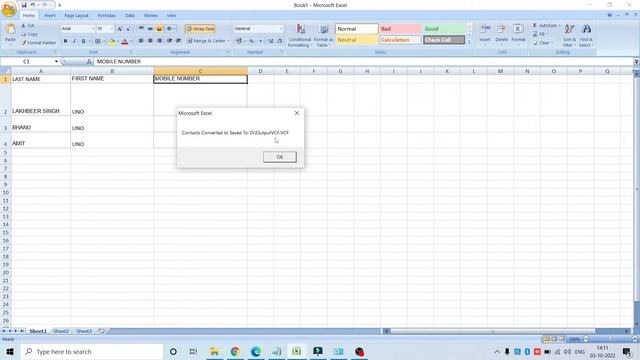This screenshot has width=640, height=360.
Task: Click the Increase Decimal icon
Action: point(271,41)
